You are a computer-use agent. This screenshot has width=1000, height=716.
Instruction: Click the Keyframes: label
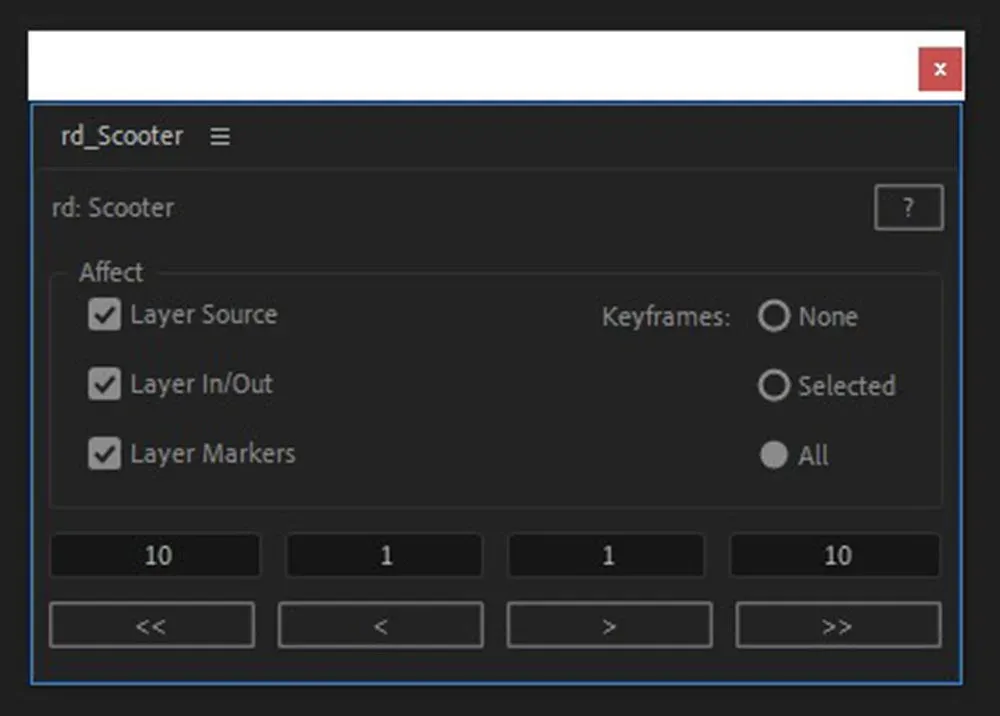tap(666, 317)
